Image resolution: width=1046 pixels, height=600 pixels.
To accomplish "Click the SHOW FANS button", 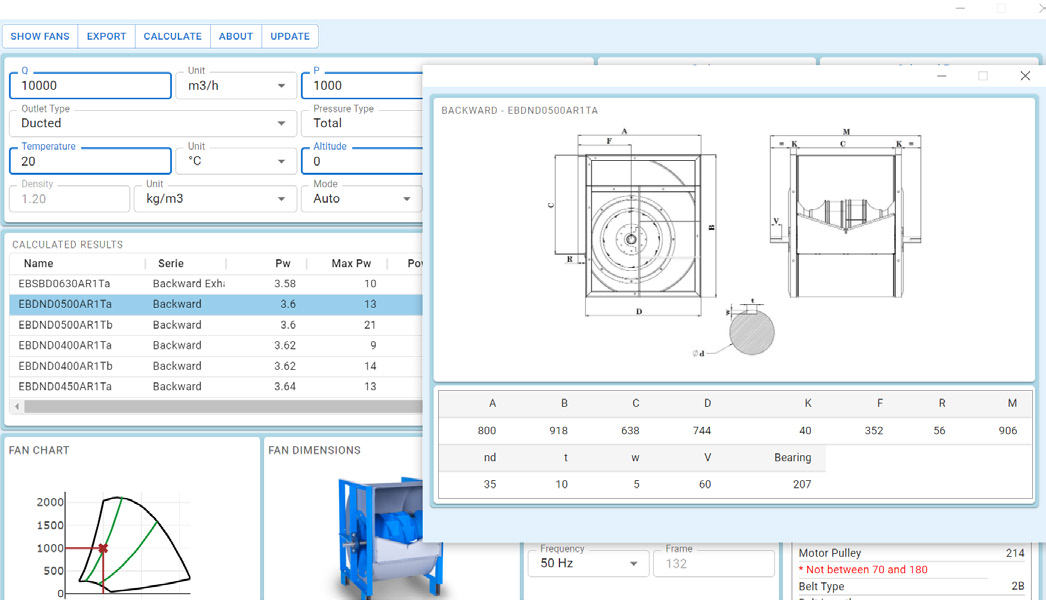I will (x=40, y=36).
